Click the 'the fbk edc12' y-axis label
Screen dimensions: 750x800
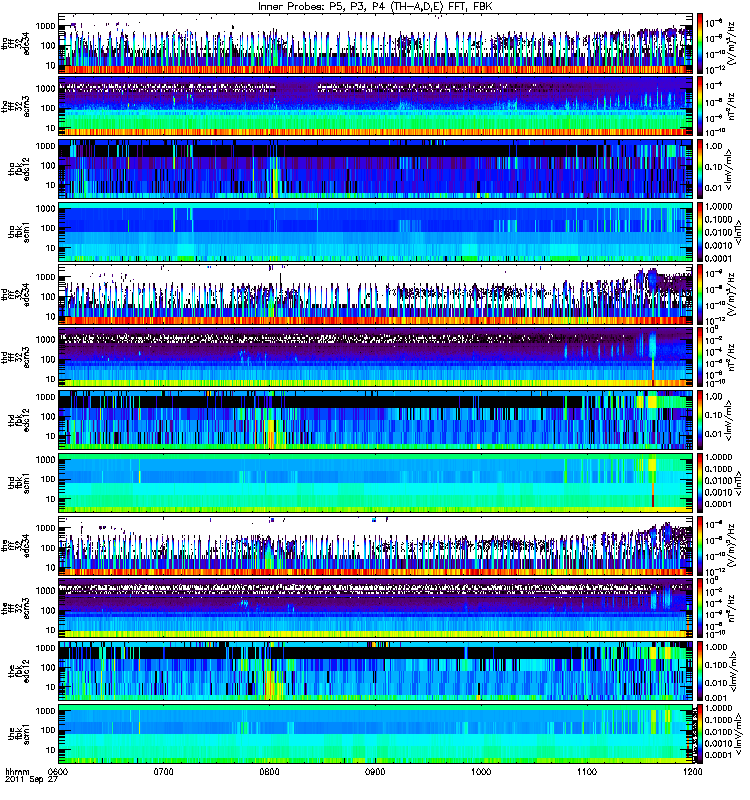click(19, 671)
